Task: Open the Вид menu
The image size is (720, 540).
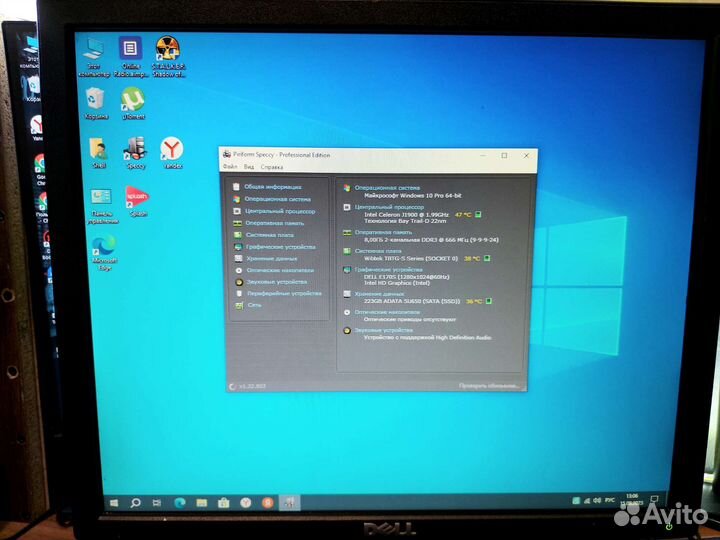Action: pos(249,167)
